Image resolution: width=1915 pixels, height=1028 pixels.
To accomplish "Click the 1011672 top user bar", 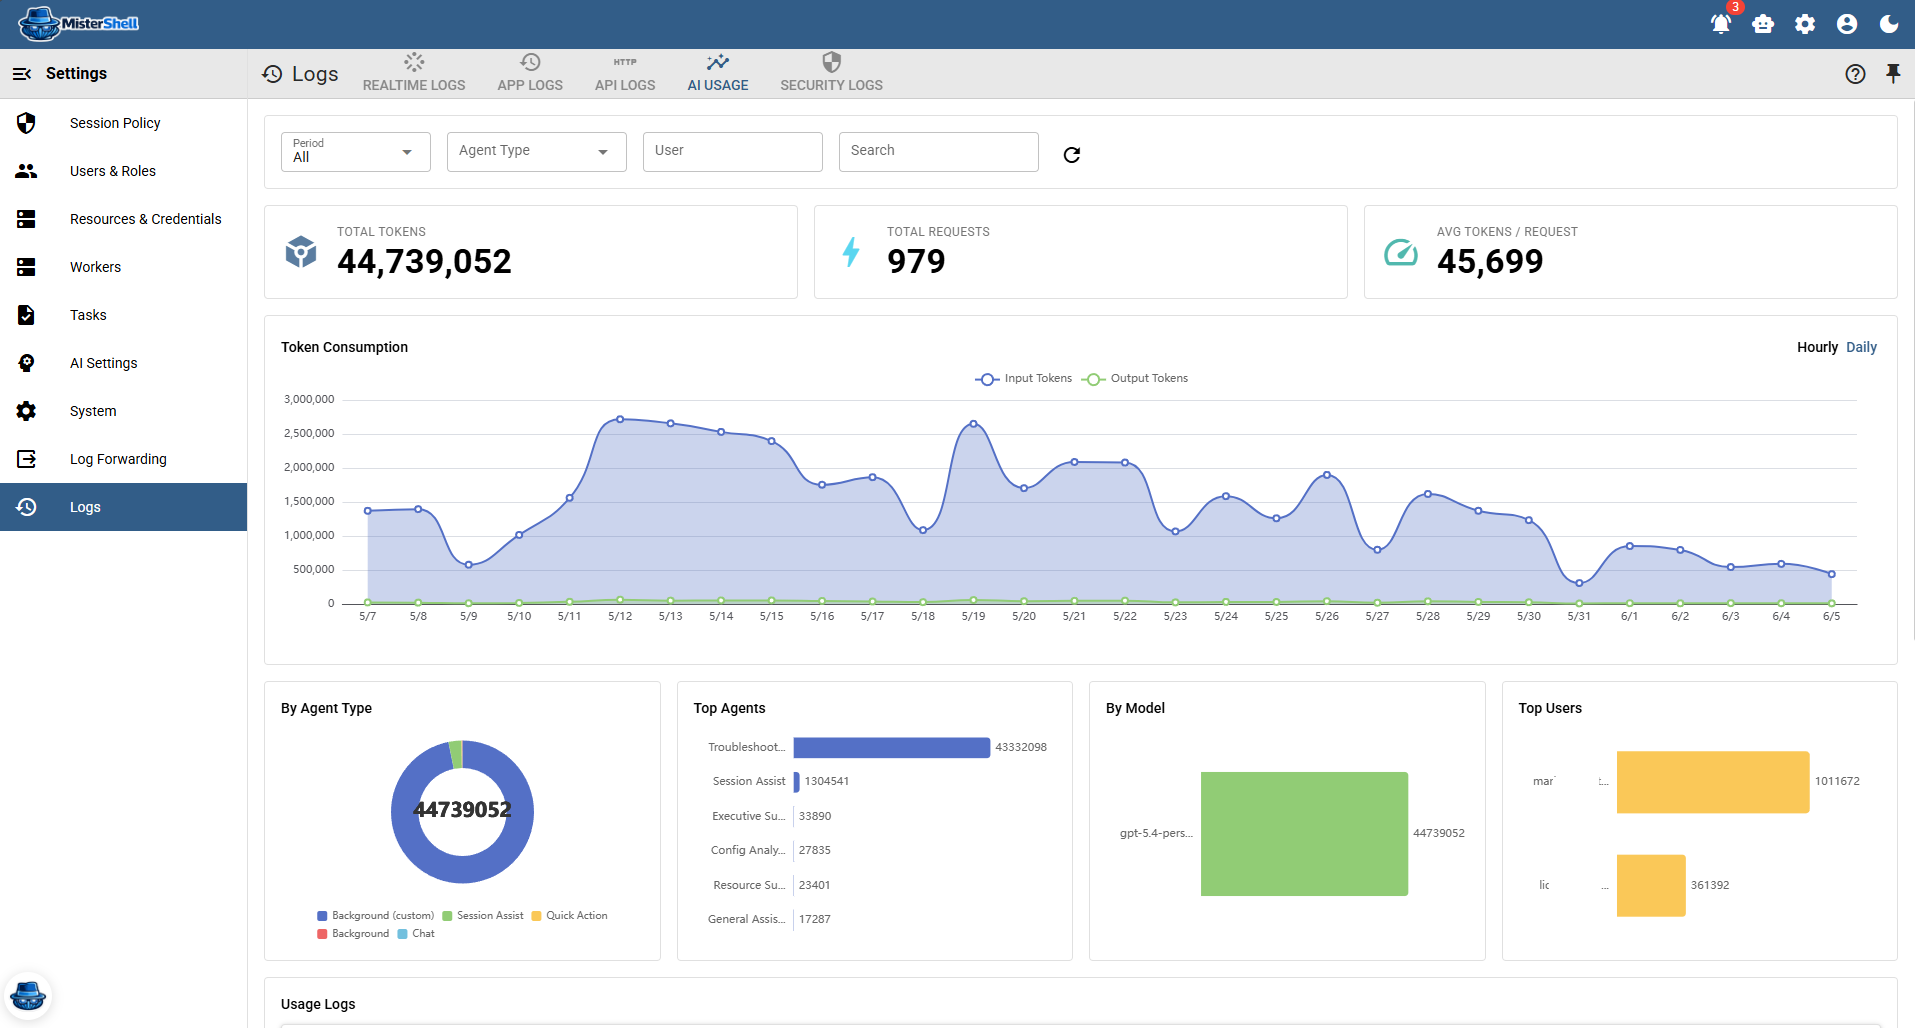I will click(x=1713, y=782).
